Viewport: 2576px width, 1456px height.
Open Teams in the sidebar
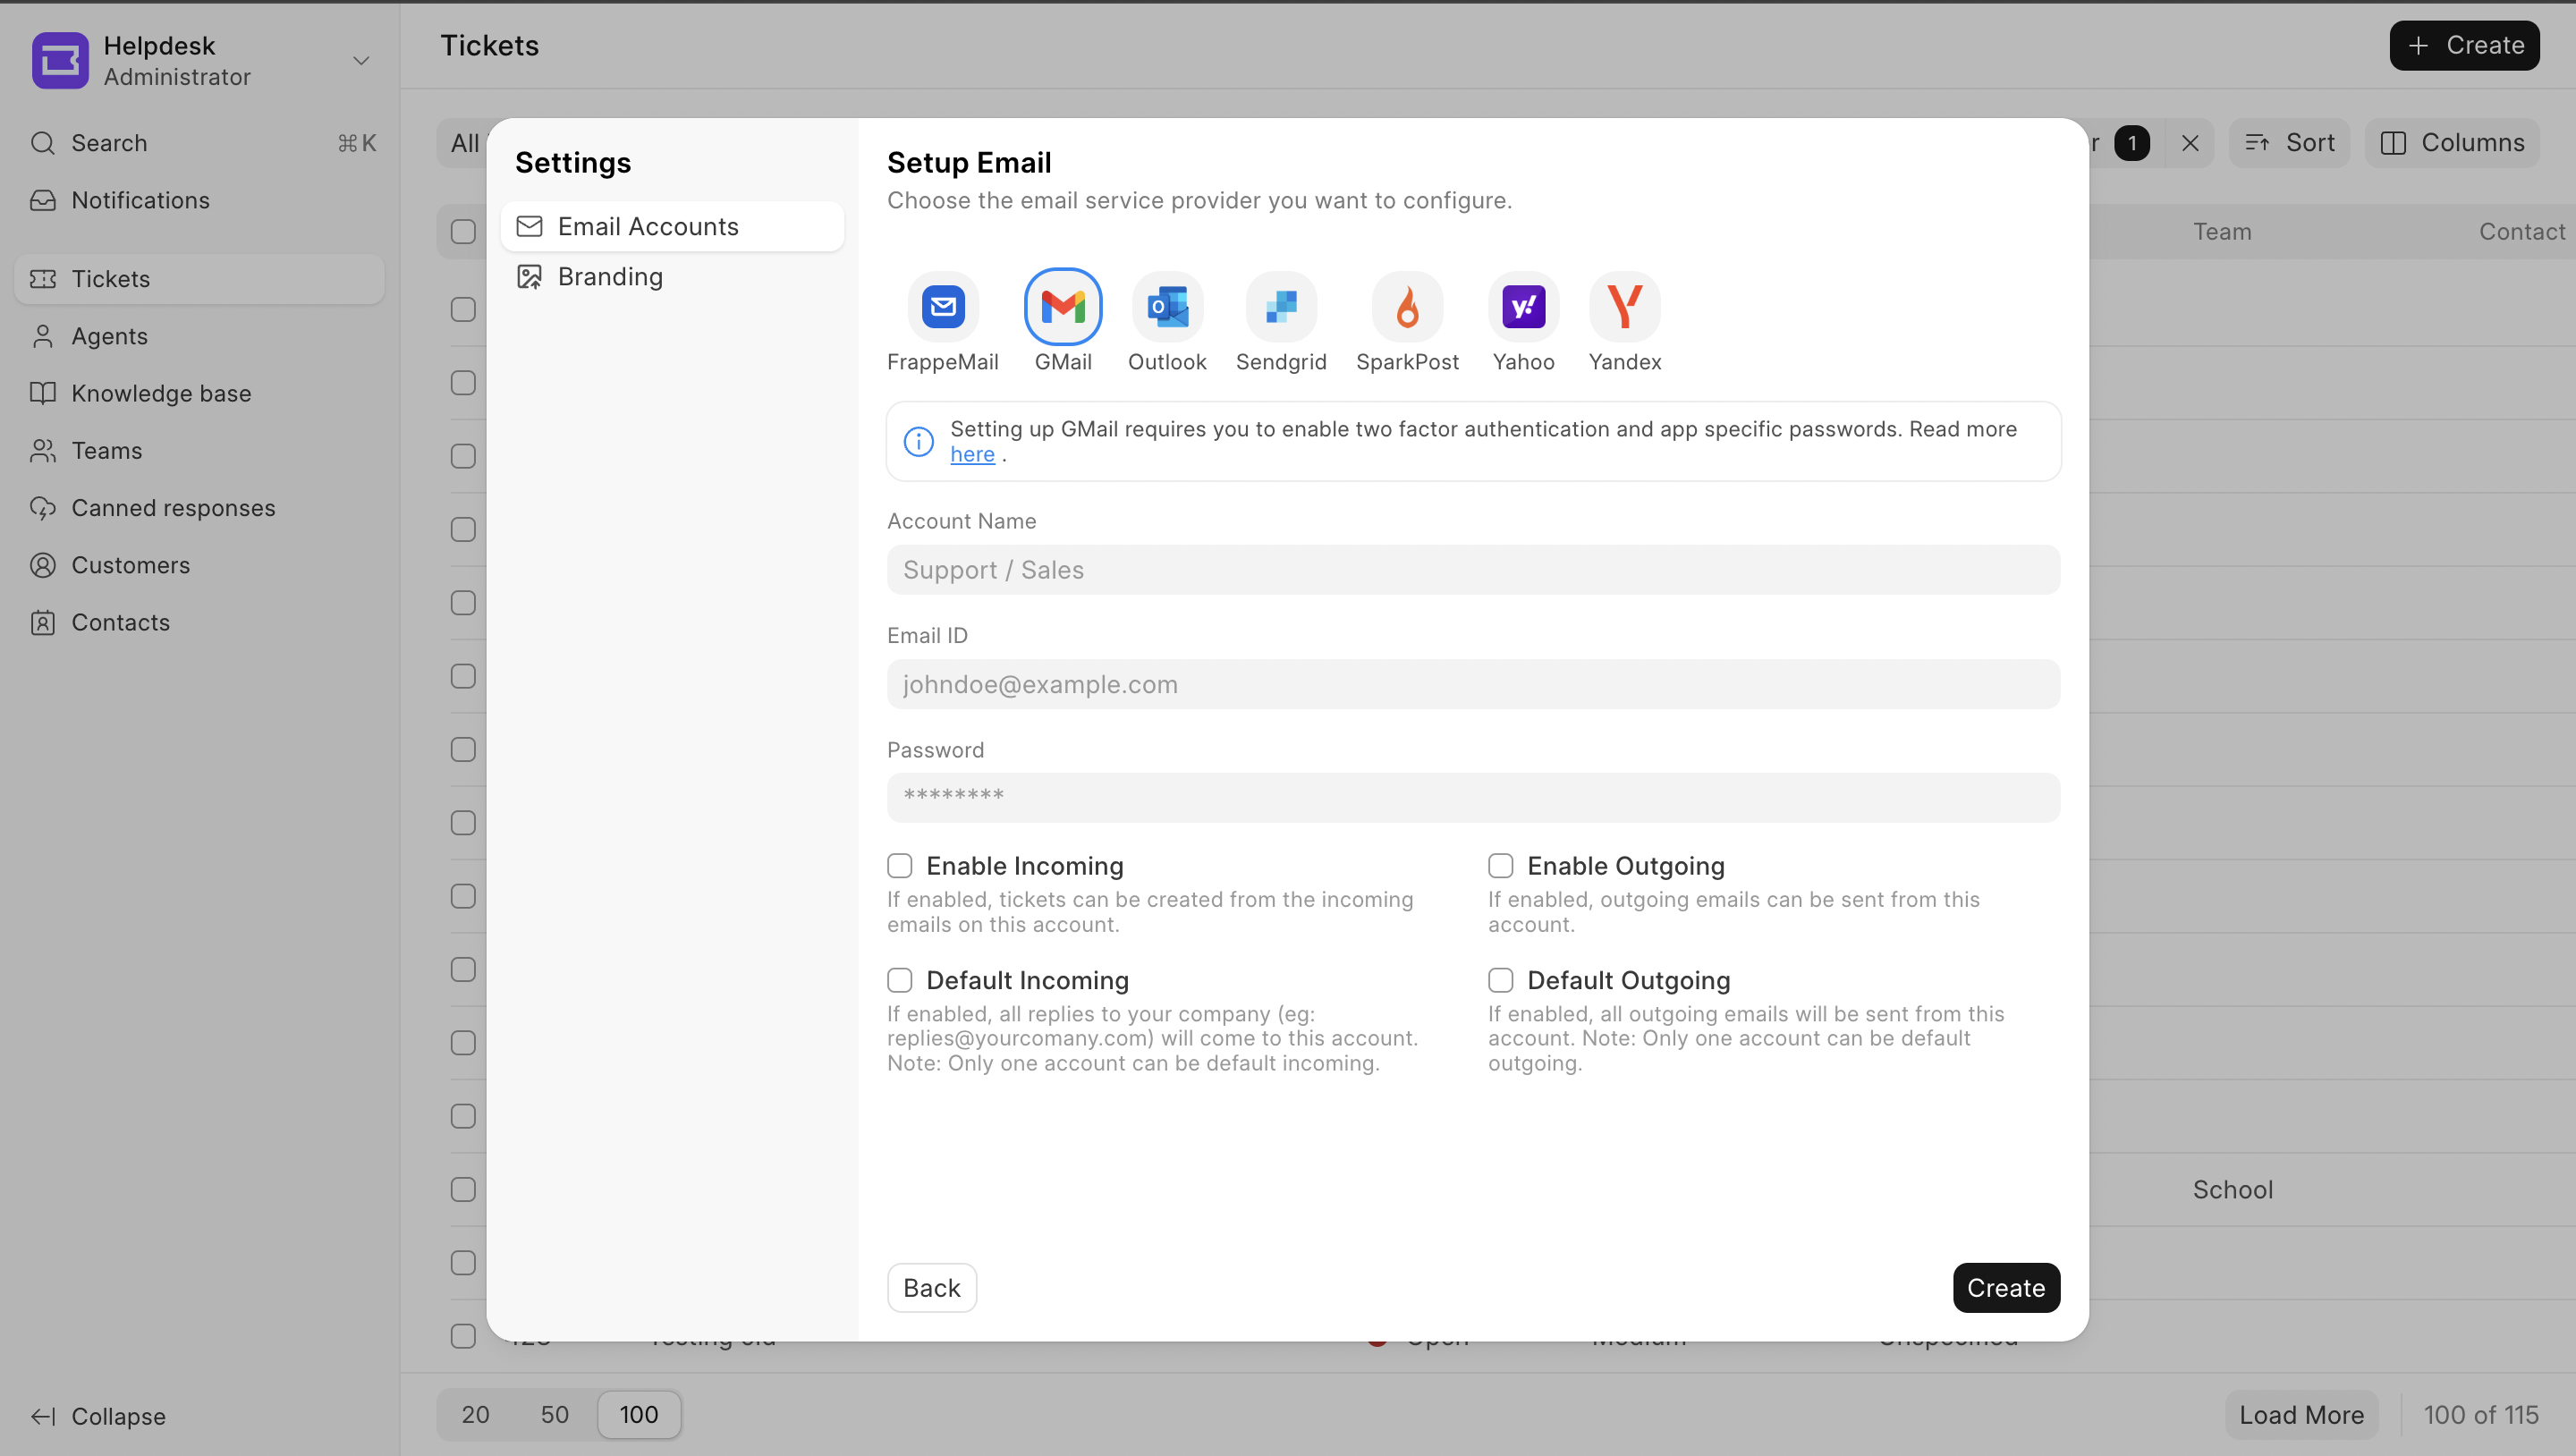[x=200, y=451]
